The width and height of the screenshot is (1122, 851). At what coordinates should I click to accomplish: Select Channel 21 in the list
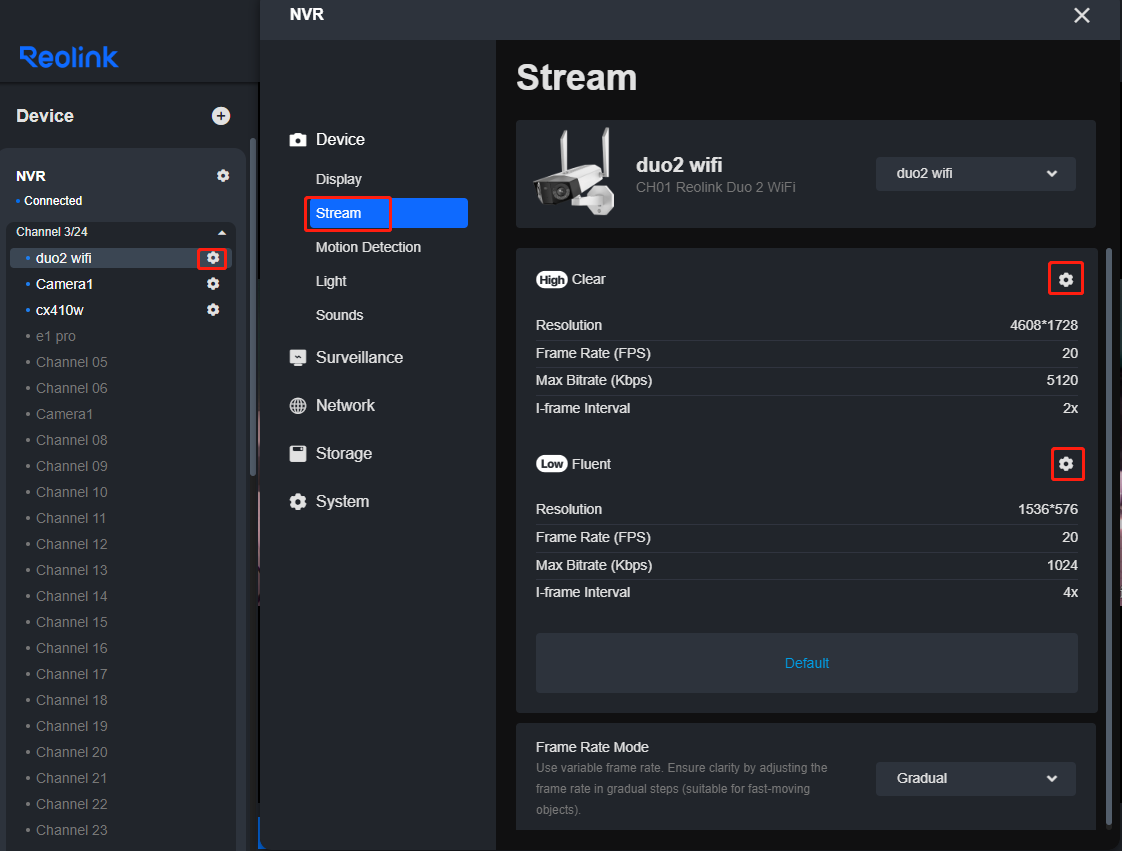click(72, 778)
